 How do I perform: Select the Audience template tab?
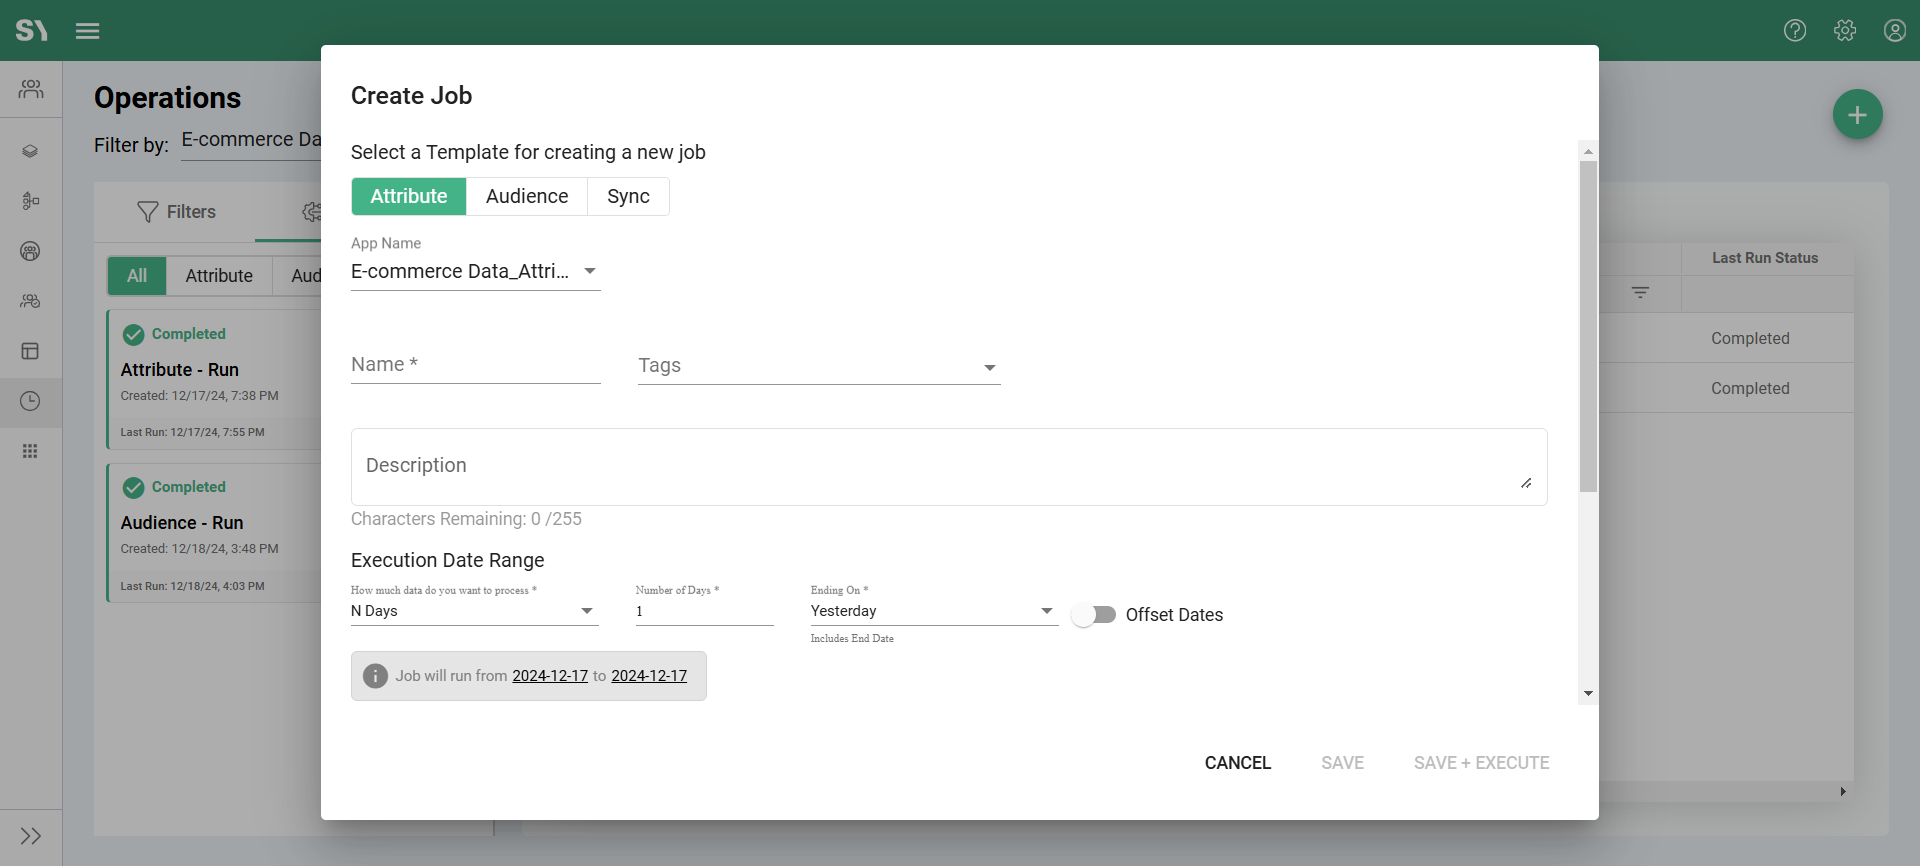click(527, 197)
